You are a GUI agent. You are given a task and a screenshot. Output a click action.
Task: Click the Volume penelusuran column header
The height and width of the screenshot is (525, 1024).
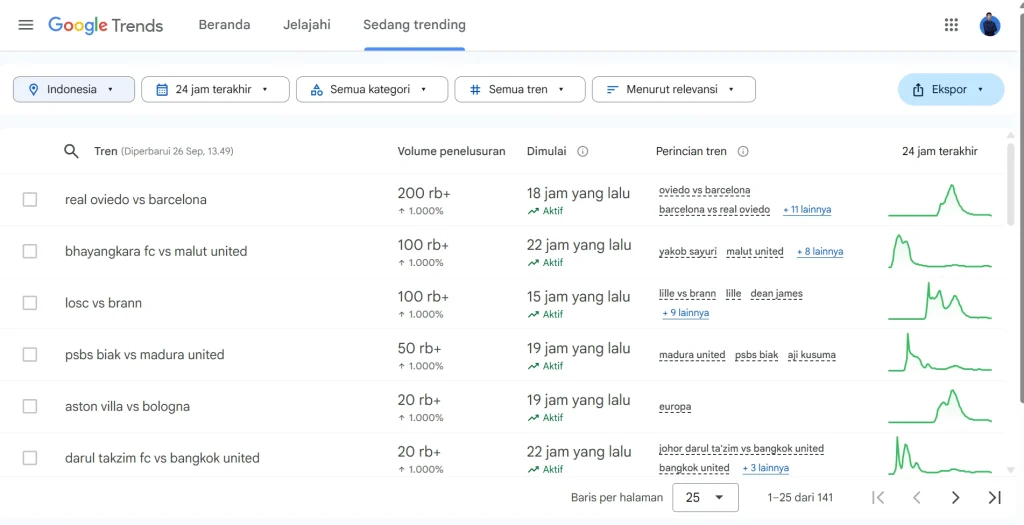click(451, 151)
